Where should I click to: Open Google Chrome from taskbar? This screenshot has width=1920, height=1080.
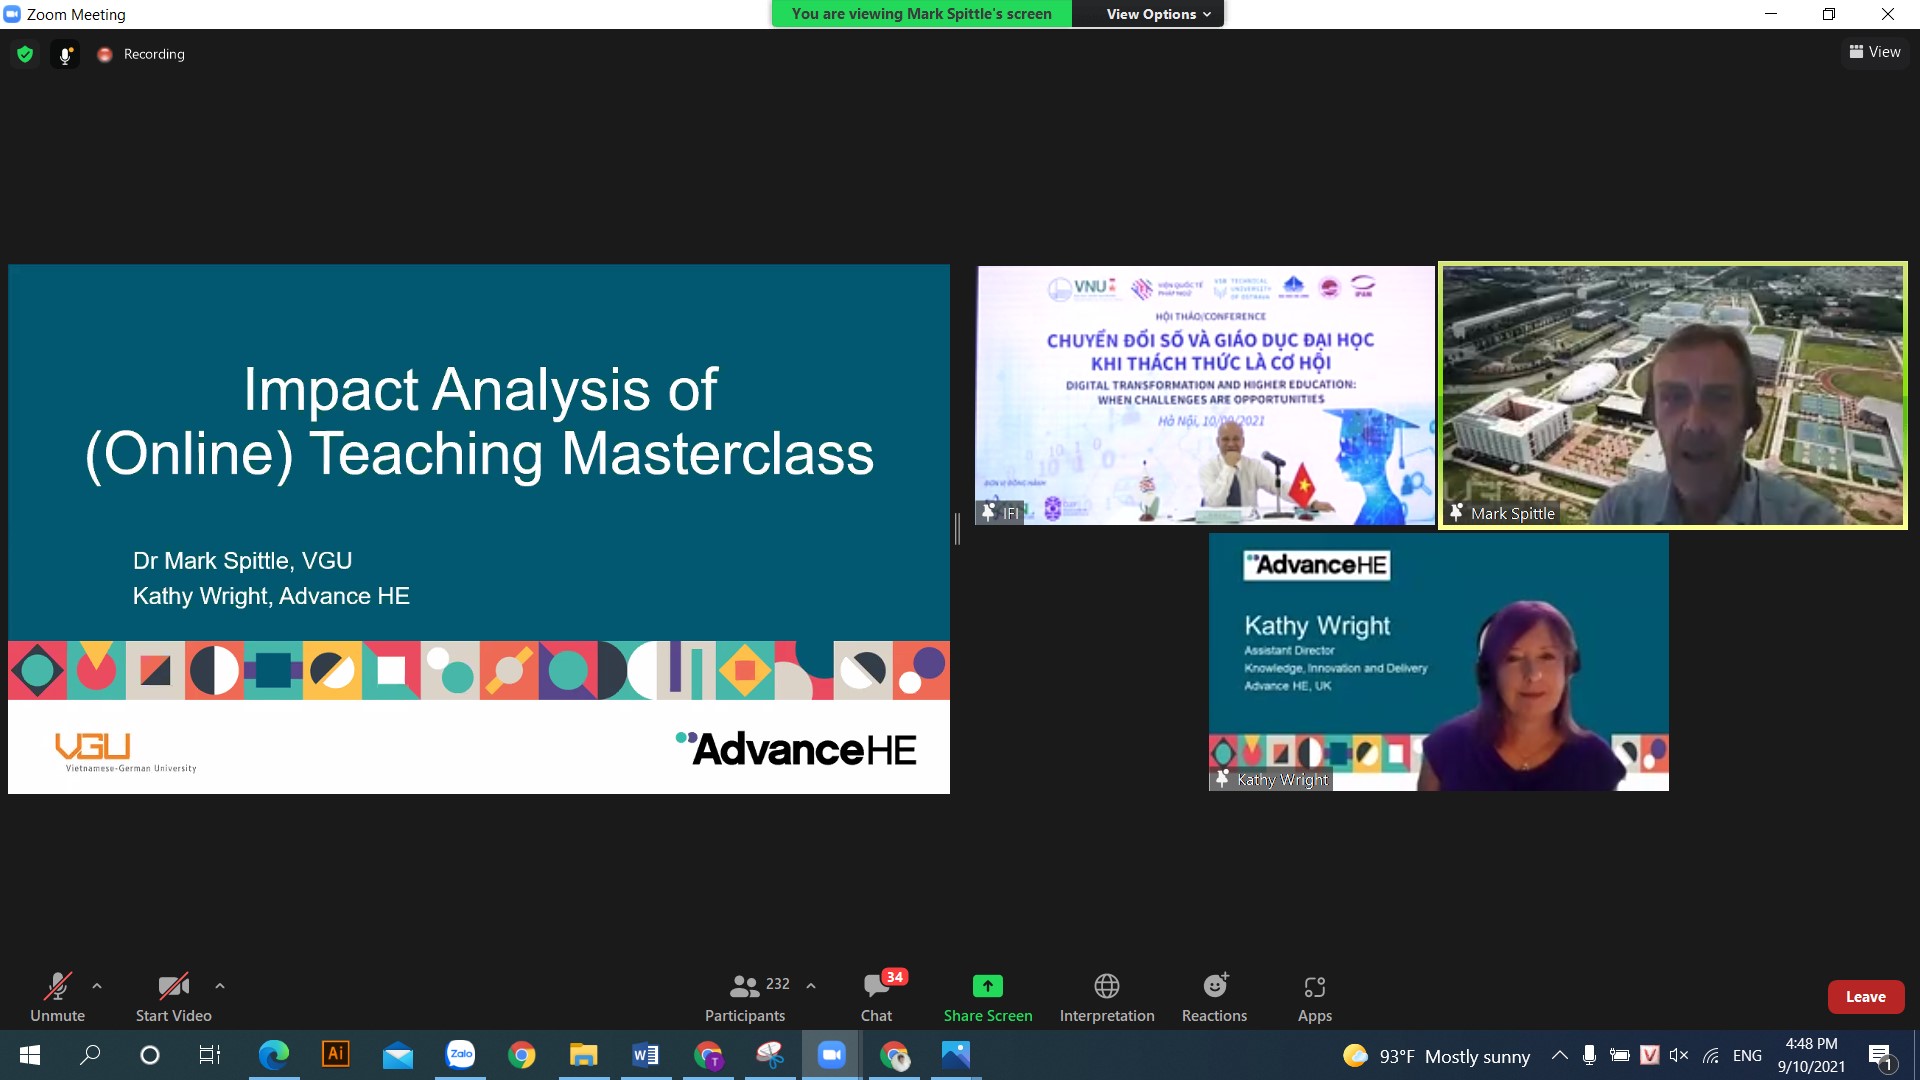pyautogui.click(x=521, y=1055)
